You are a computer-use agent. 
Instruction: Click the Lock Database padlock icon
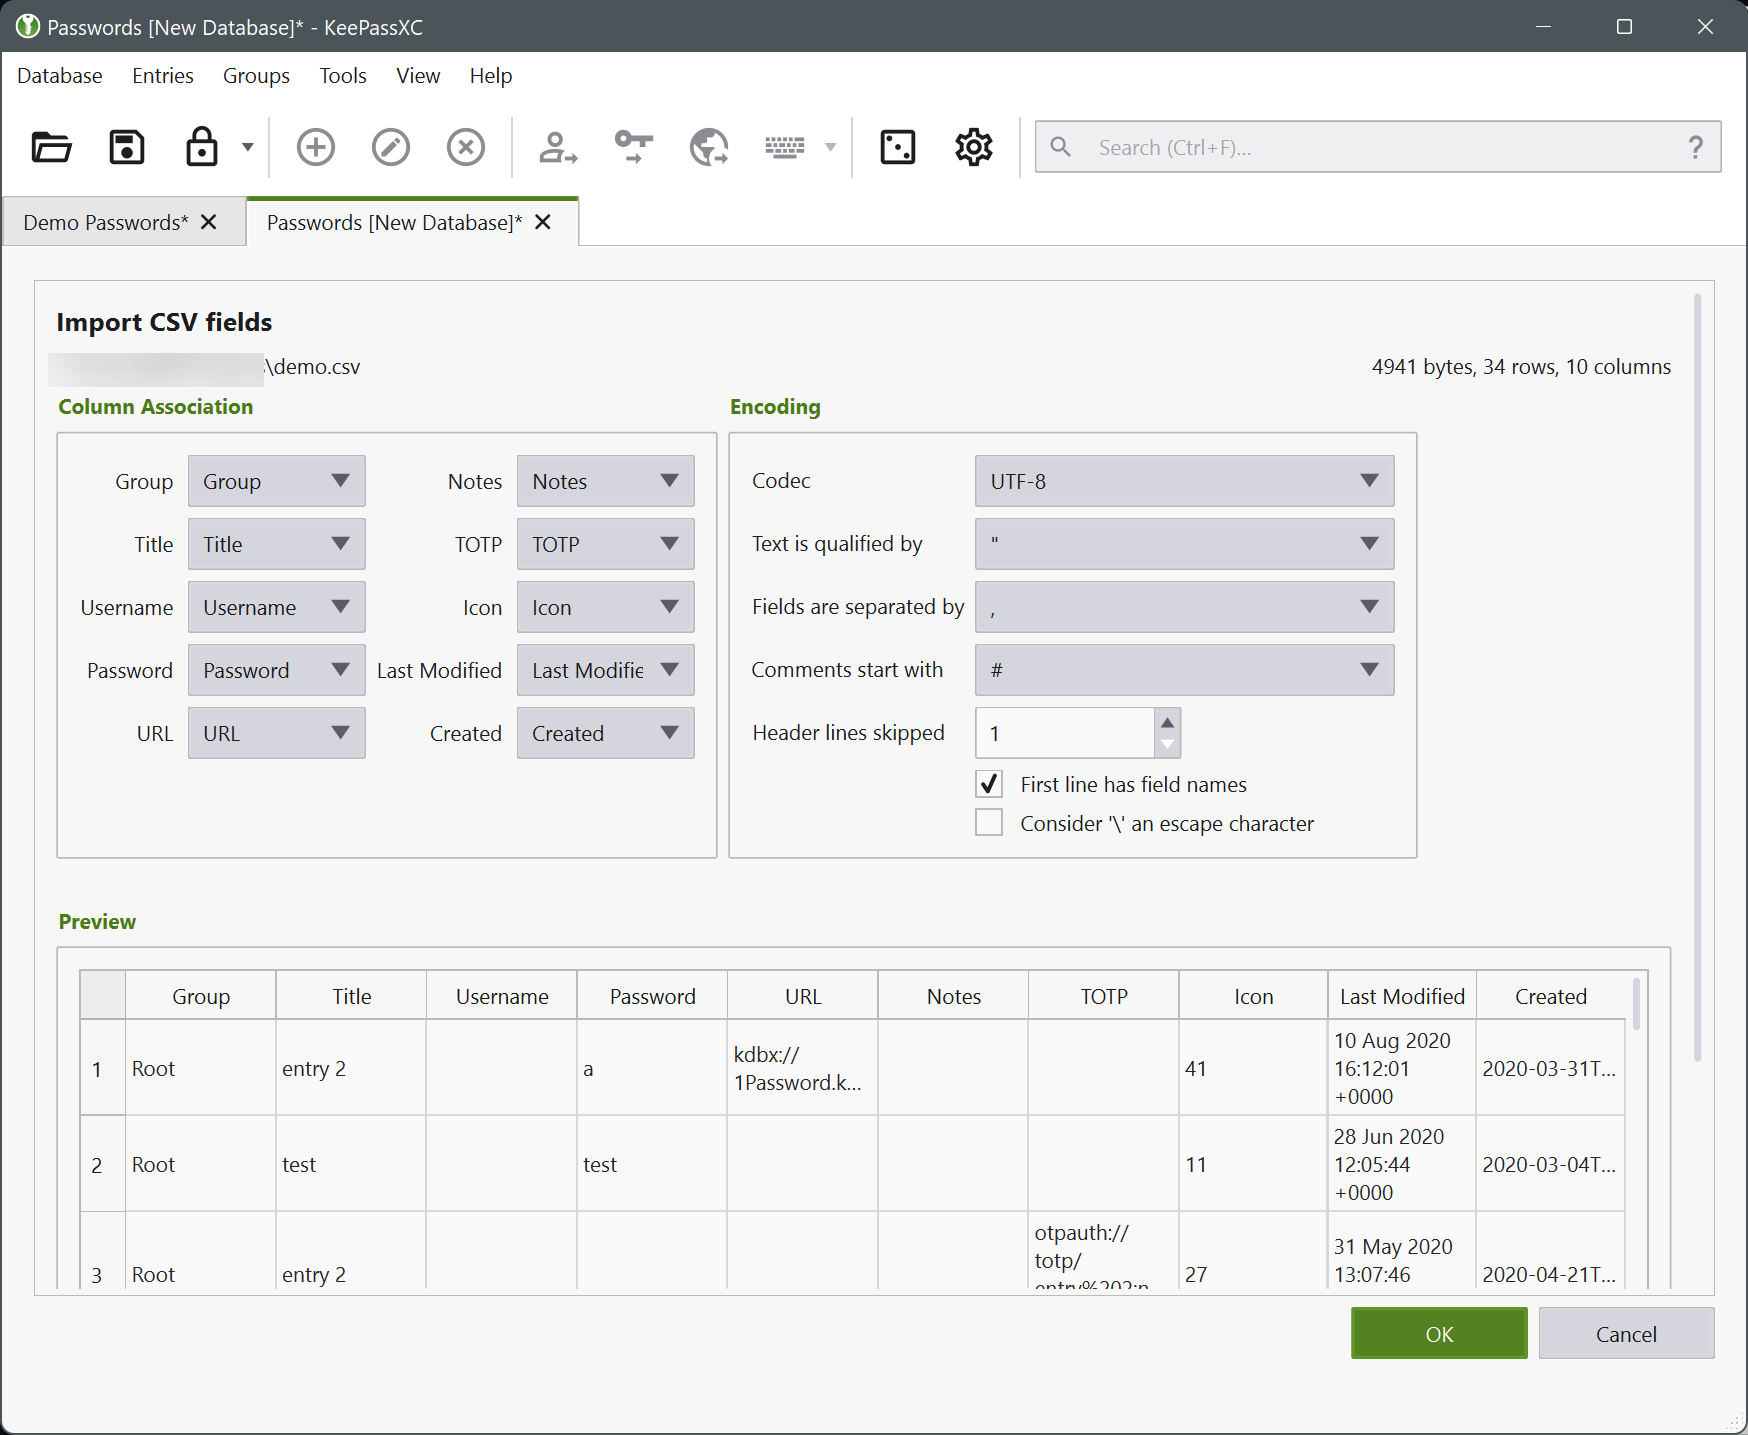pos(202,147)
